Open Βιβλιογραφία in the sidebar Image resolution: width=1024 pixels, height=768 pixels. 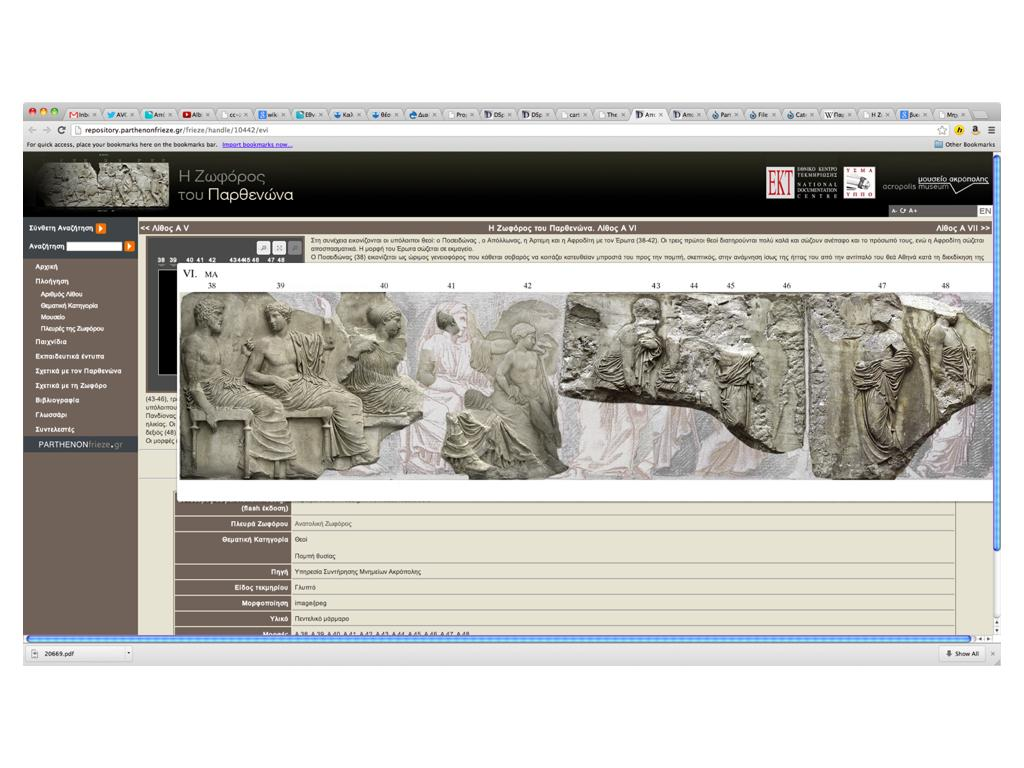tap(57, 400)
